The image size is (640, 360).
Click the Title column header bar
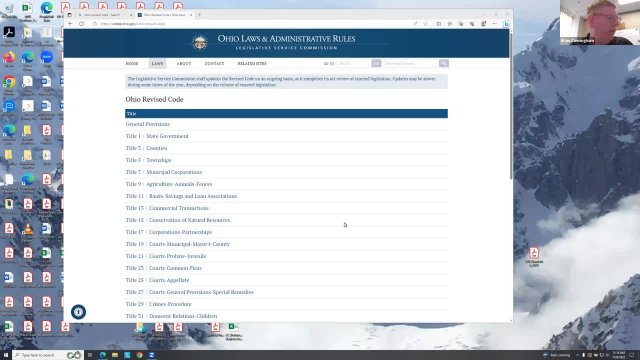tap(286, 113)
